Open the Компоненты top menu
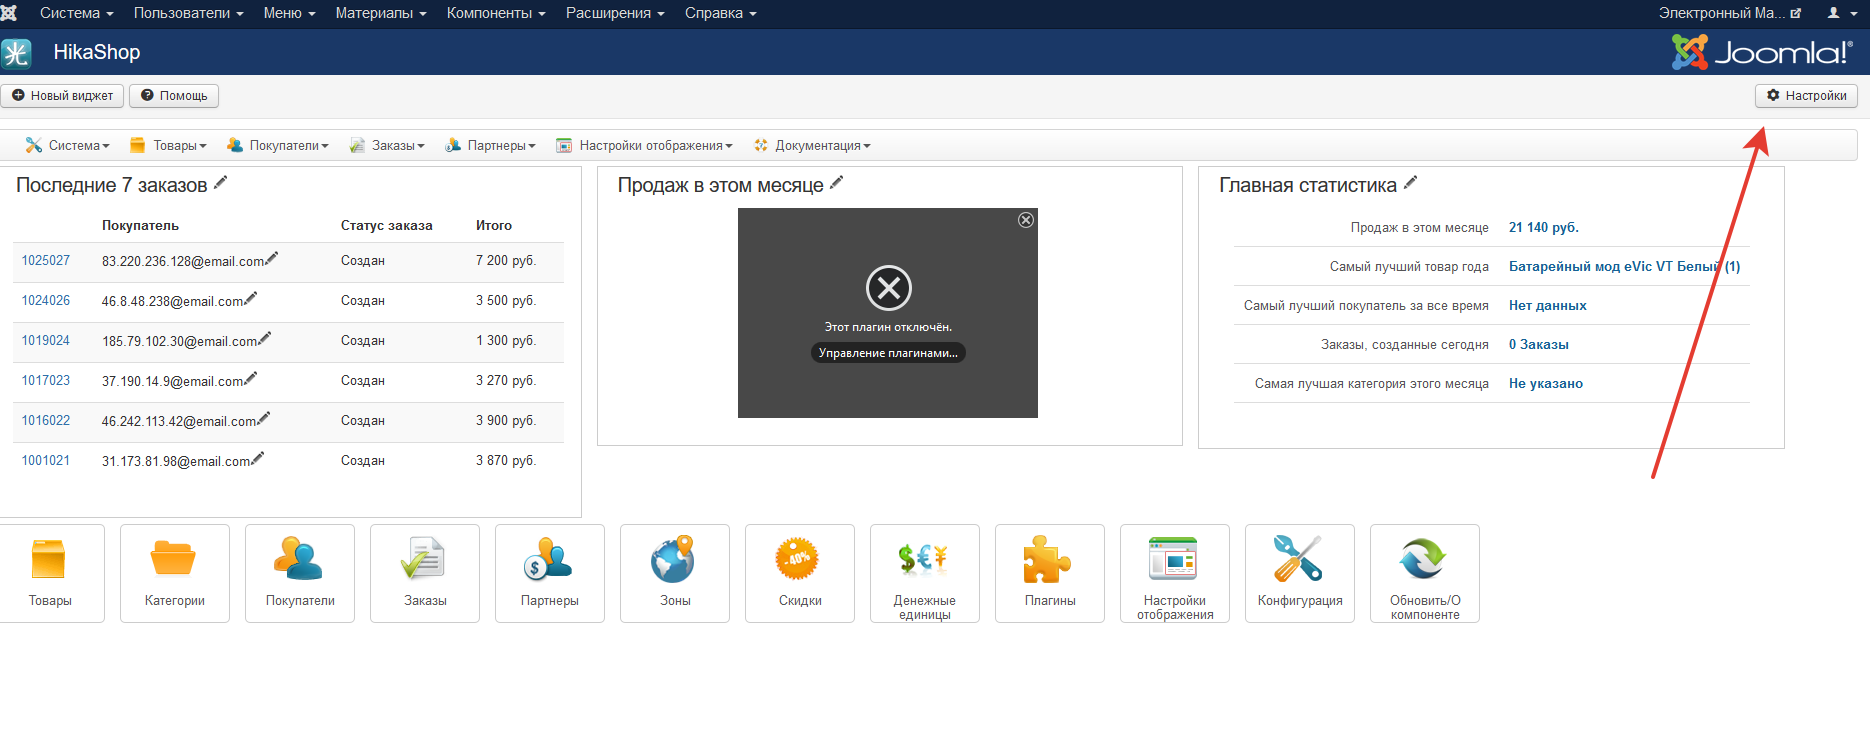Screen dimensions: 1870x743 496,13
